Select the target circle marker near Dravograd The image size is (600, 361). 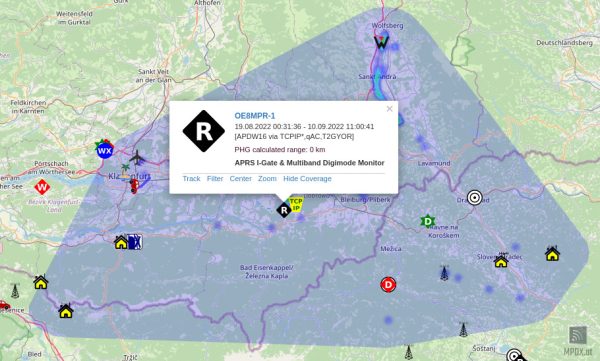click(474, 198)
